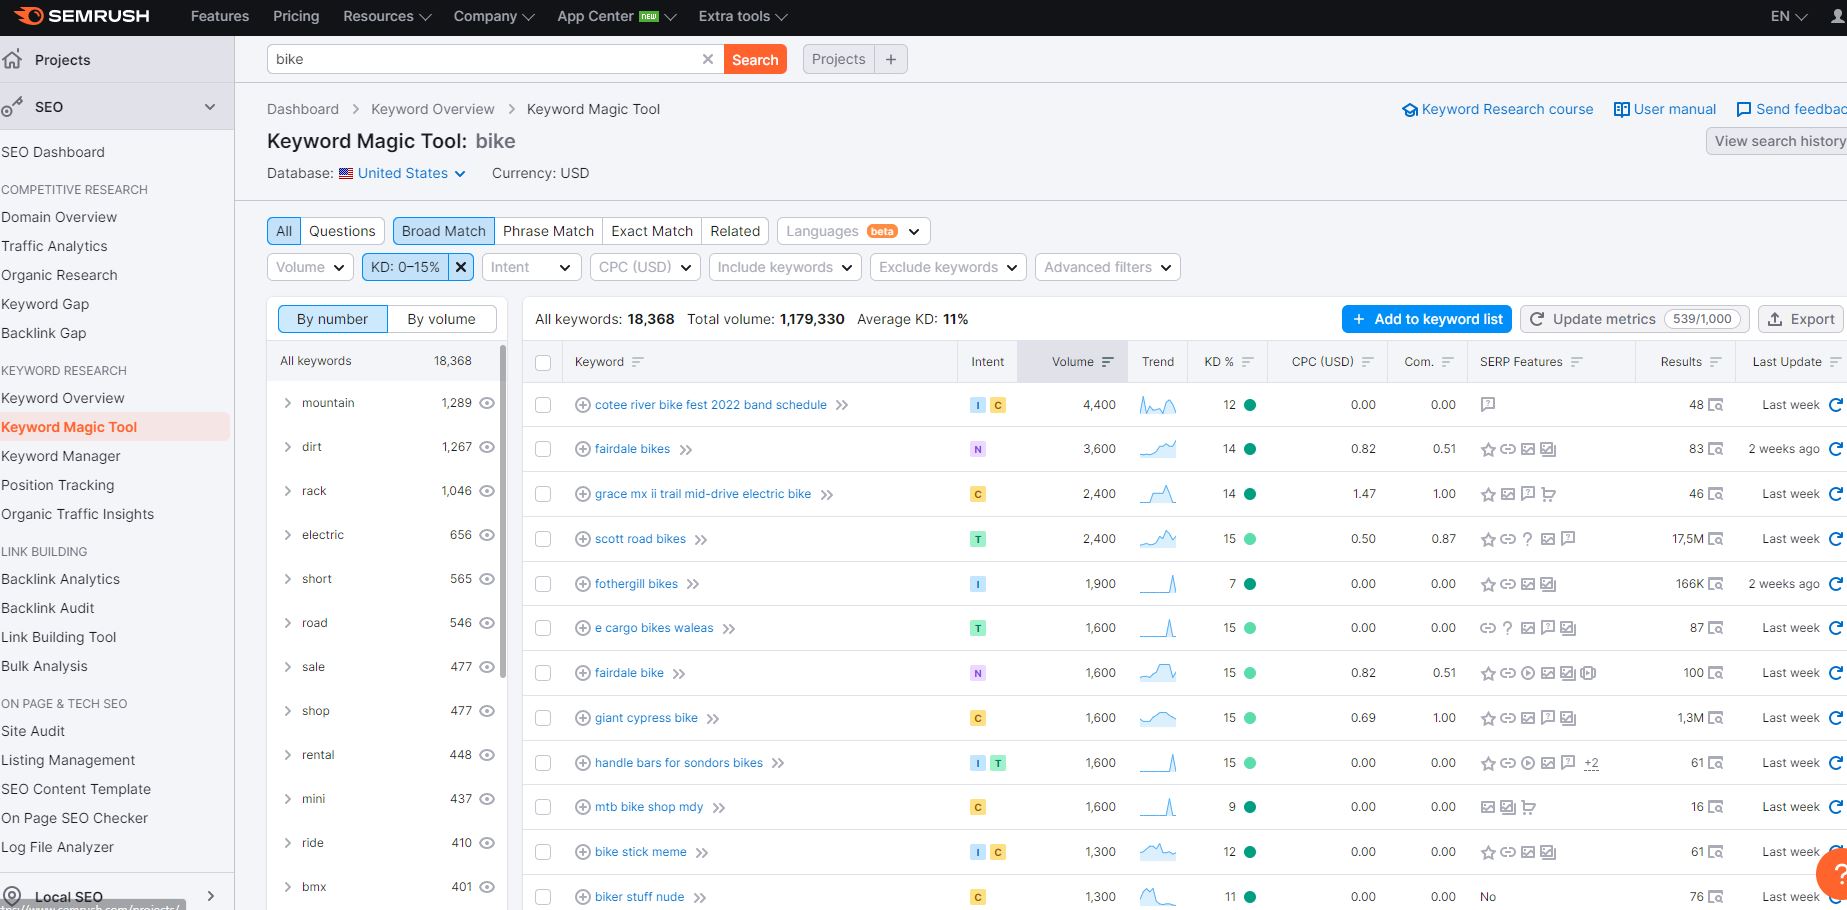Image resolution: width=1847 pixels, height=910 pixels.
Task: Sort by Volume column icon
Action: click(x=1107, y=362)
